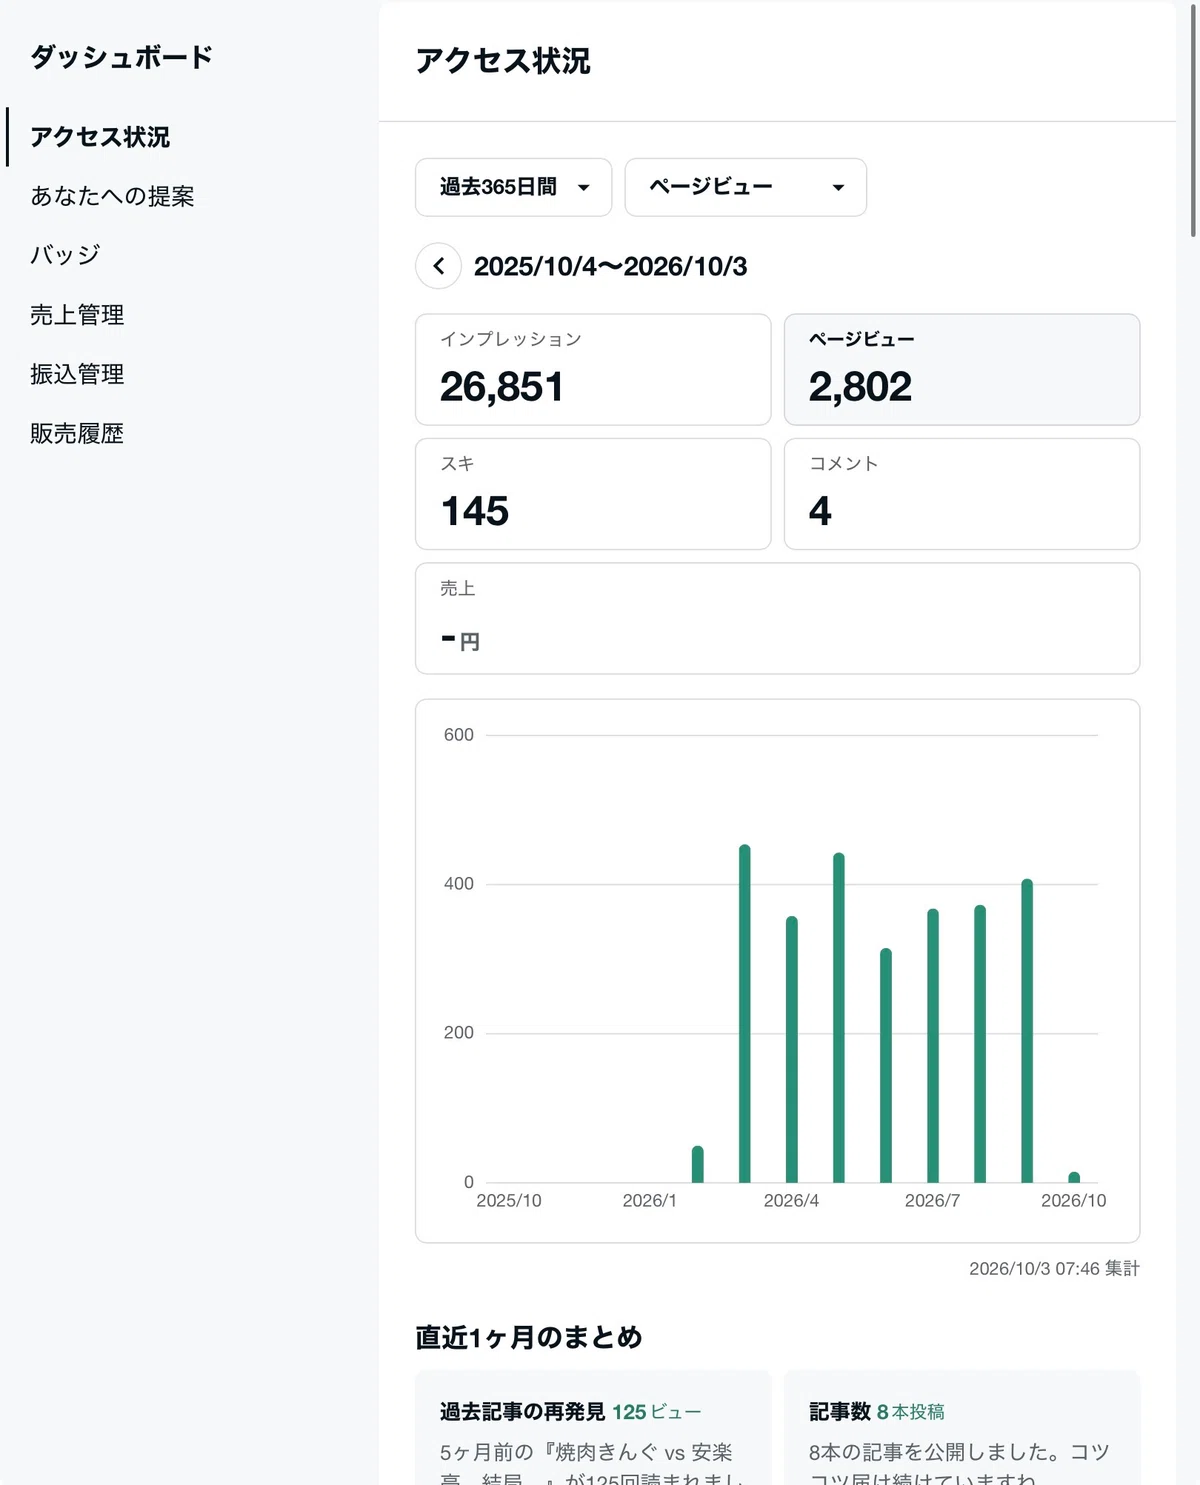Viewport: 1200px width, 1485px height.
Task: Select the コメント 4 card
Action: pos(962,494)
